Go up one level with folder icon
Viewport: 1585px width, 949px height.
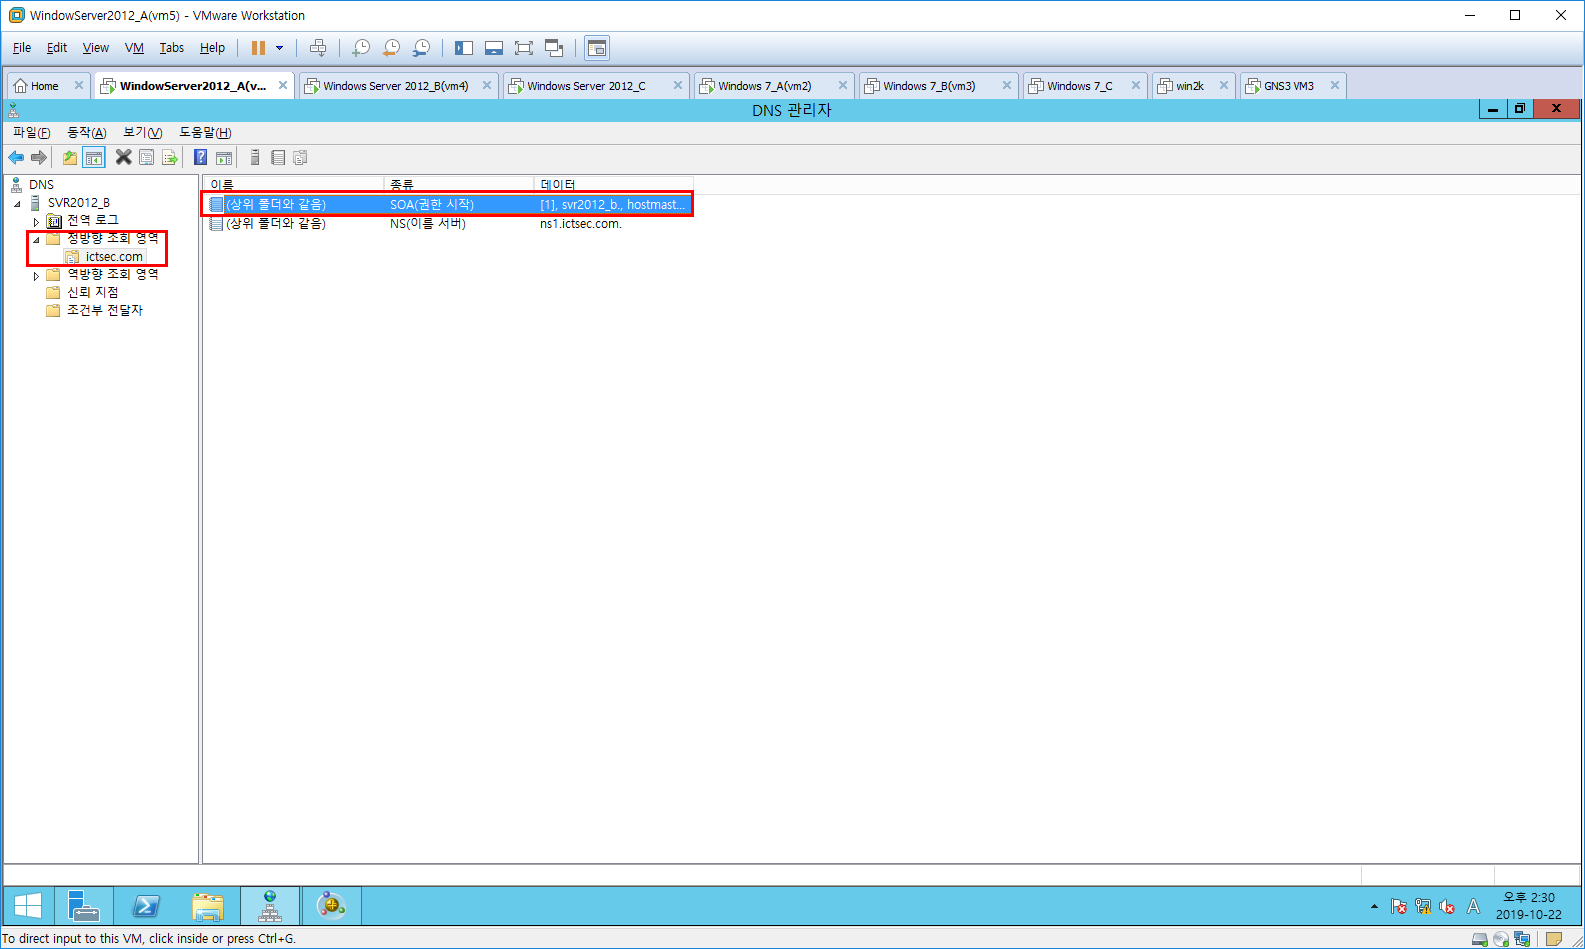(x=70, y=157)
